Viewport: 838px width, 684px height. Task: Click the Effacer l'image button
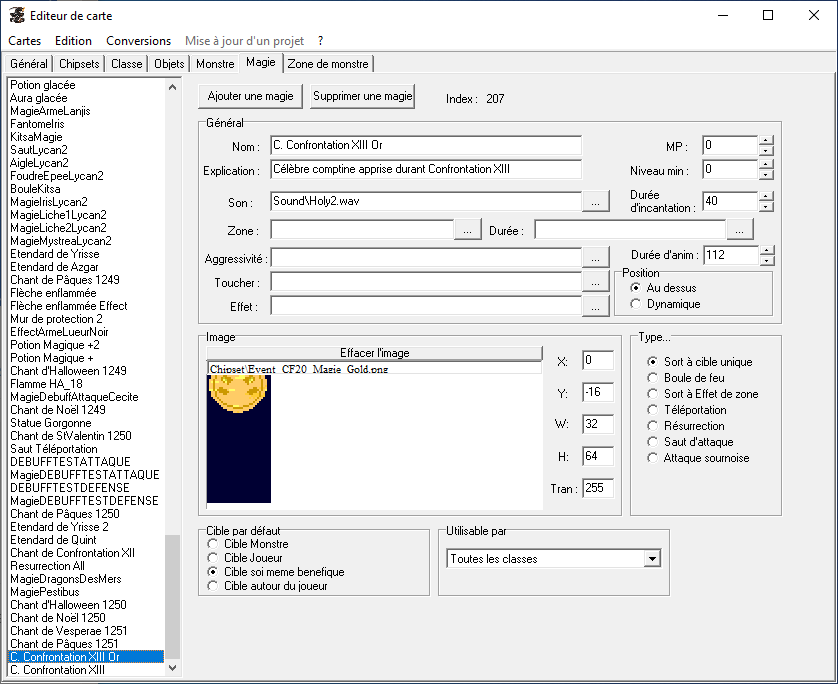[374, 353]
